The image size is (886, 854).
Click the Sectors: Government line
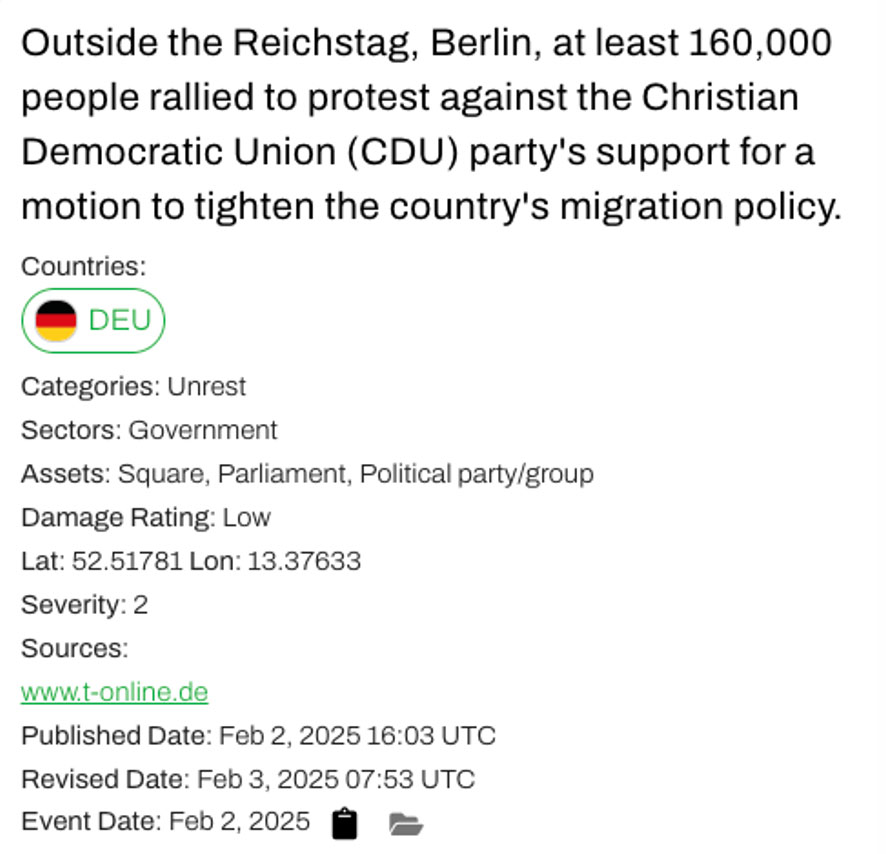click(149, 430)
